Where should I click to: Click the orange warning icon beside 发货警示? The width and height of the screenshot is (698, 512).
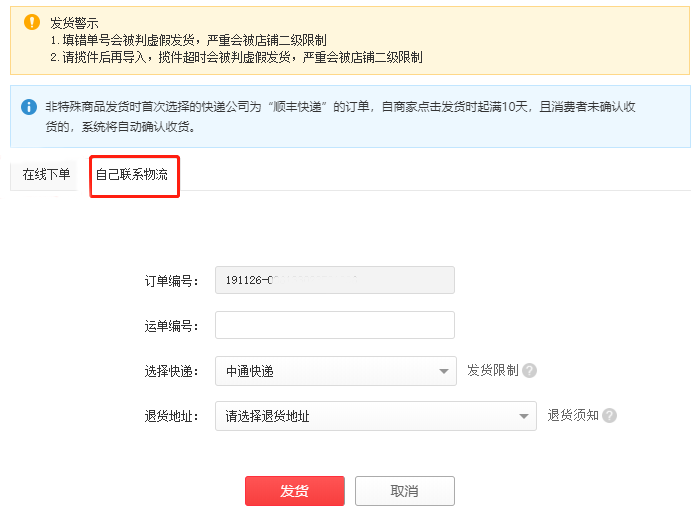(32, 21)
